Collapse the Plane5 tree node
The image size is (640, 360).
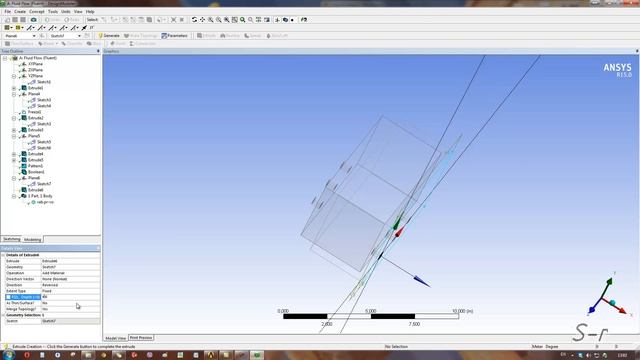(14, 136)
